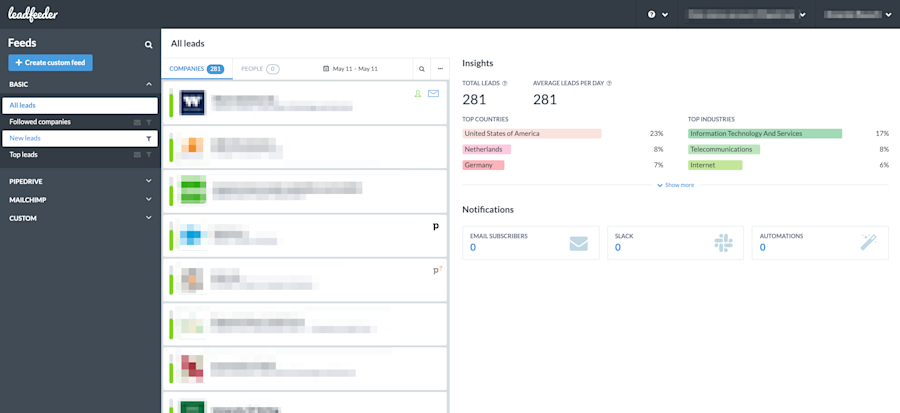Expand the CUSTOM feeds section

pos(80,219)
